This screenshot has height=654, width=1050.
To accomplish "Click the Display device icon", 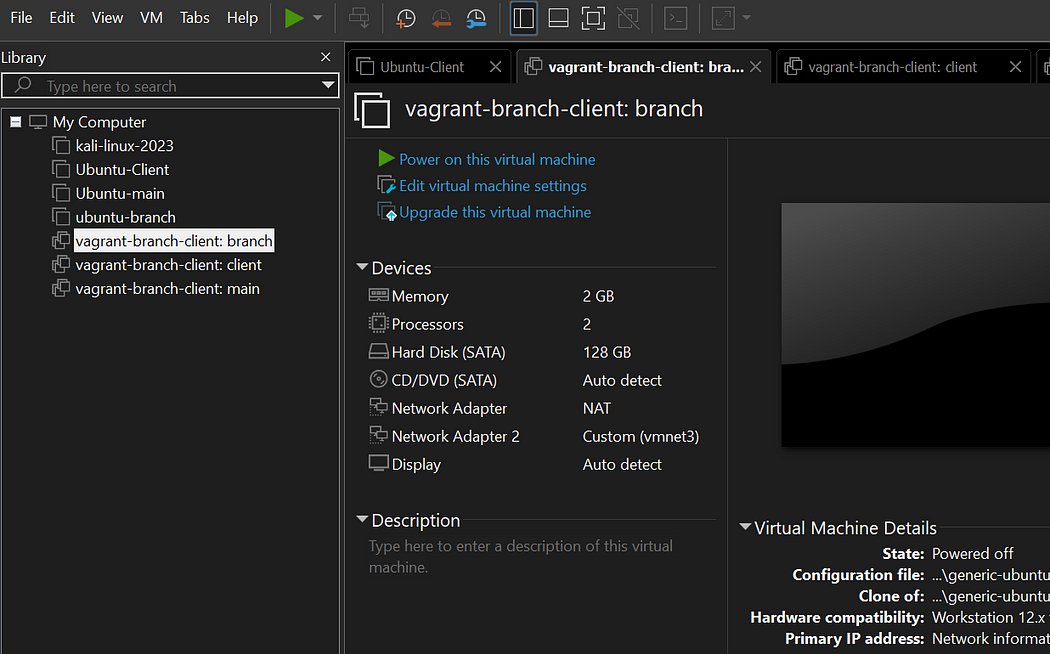I will pos(378,463).
